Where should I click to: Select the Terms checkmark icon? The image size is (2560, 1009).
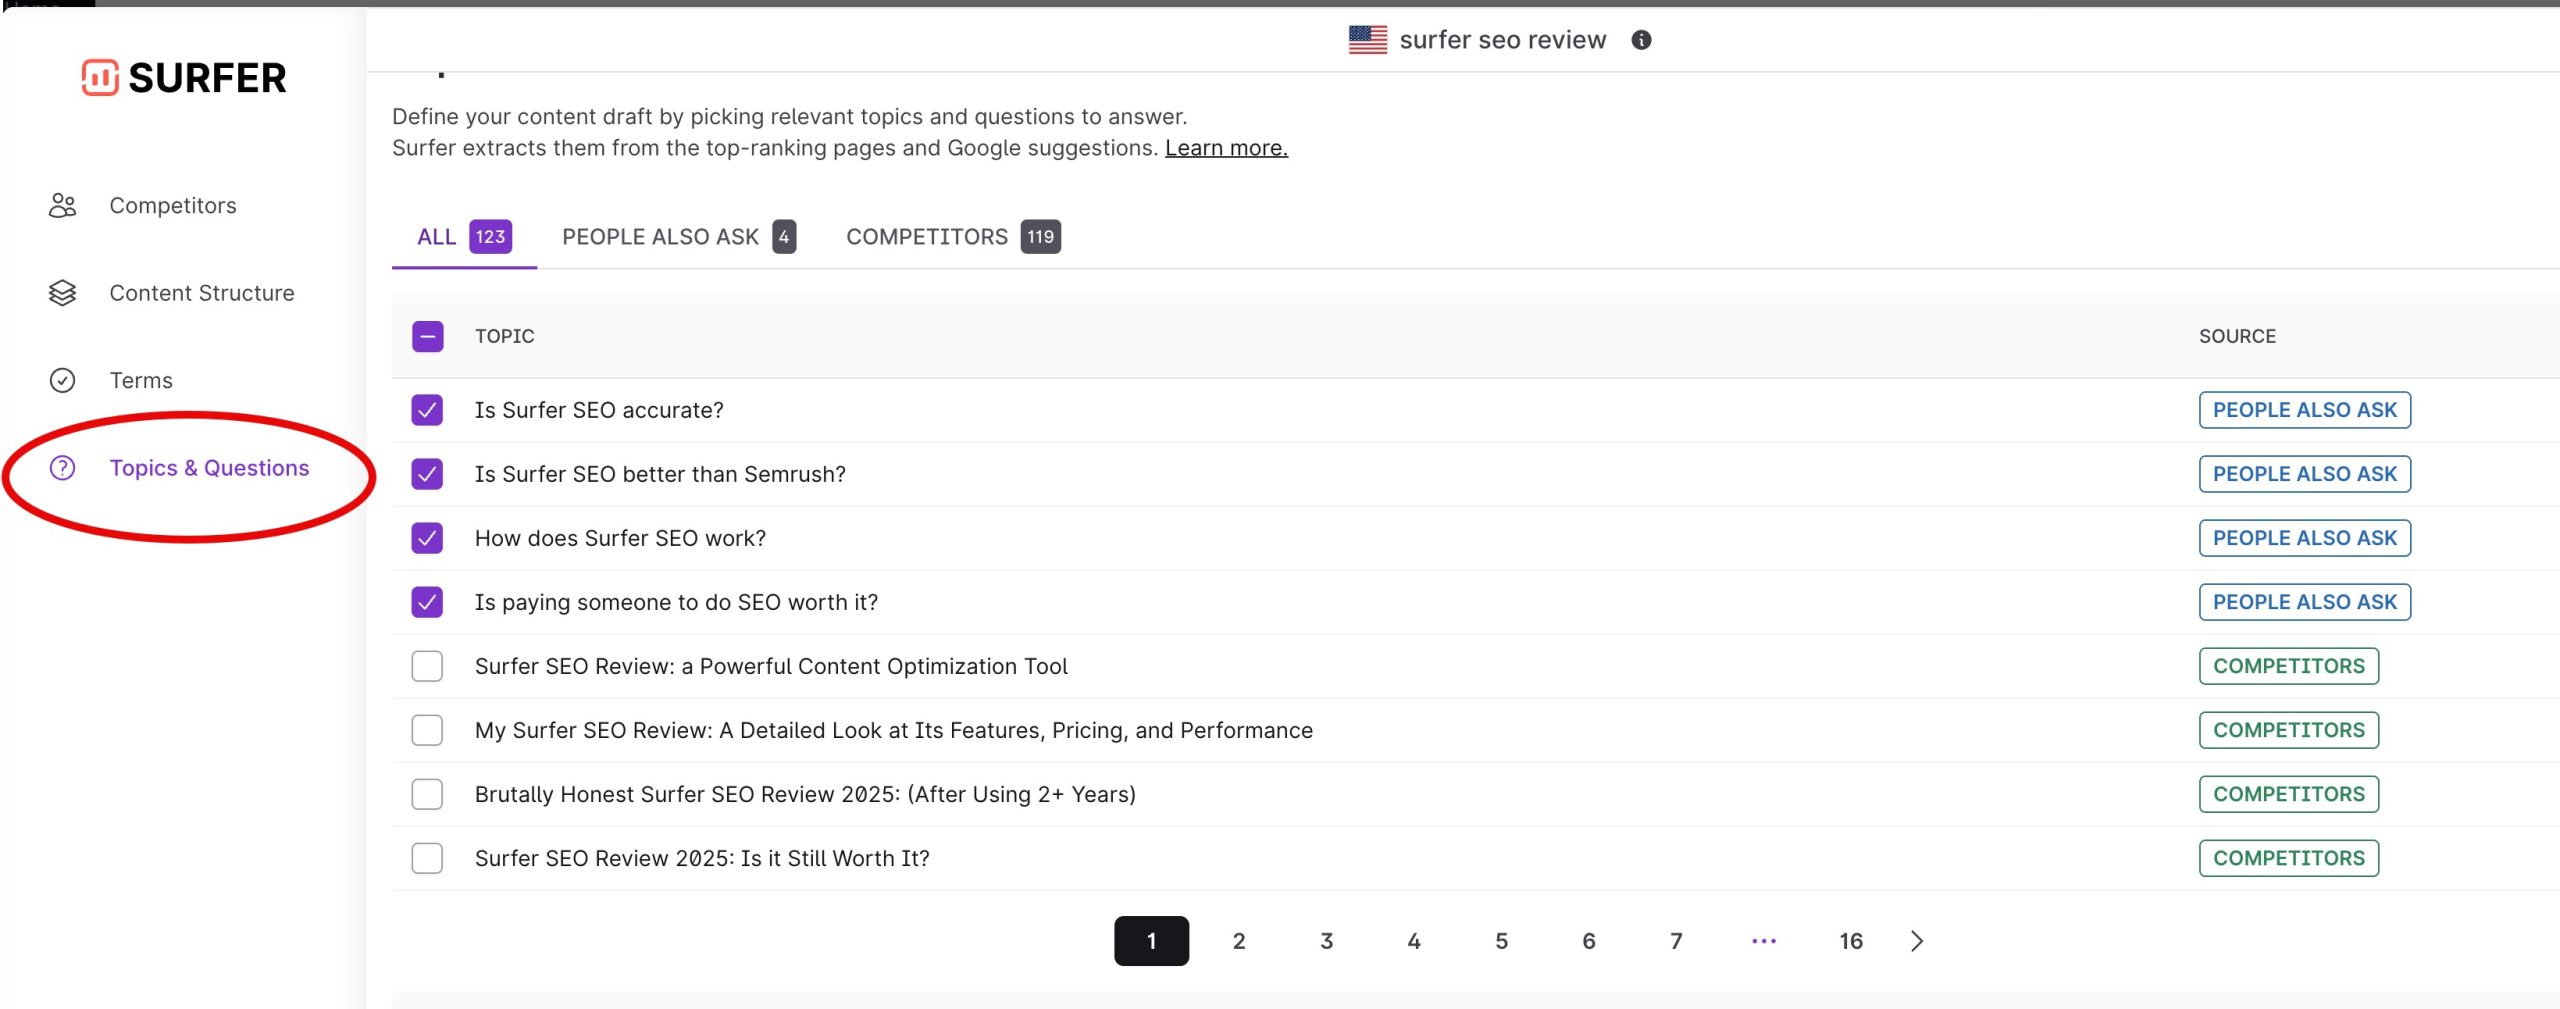[x=62, y=380]
